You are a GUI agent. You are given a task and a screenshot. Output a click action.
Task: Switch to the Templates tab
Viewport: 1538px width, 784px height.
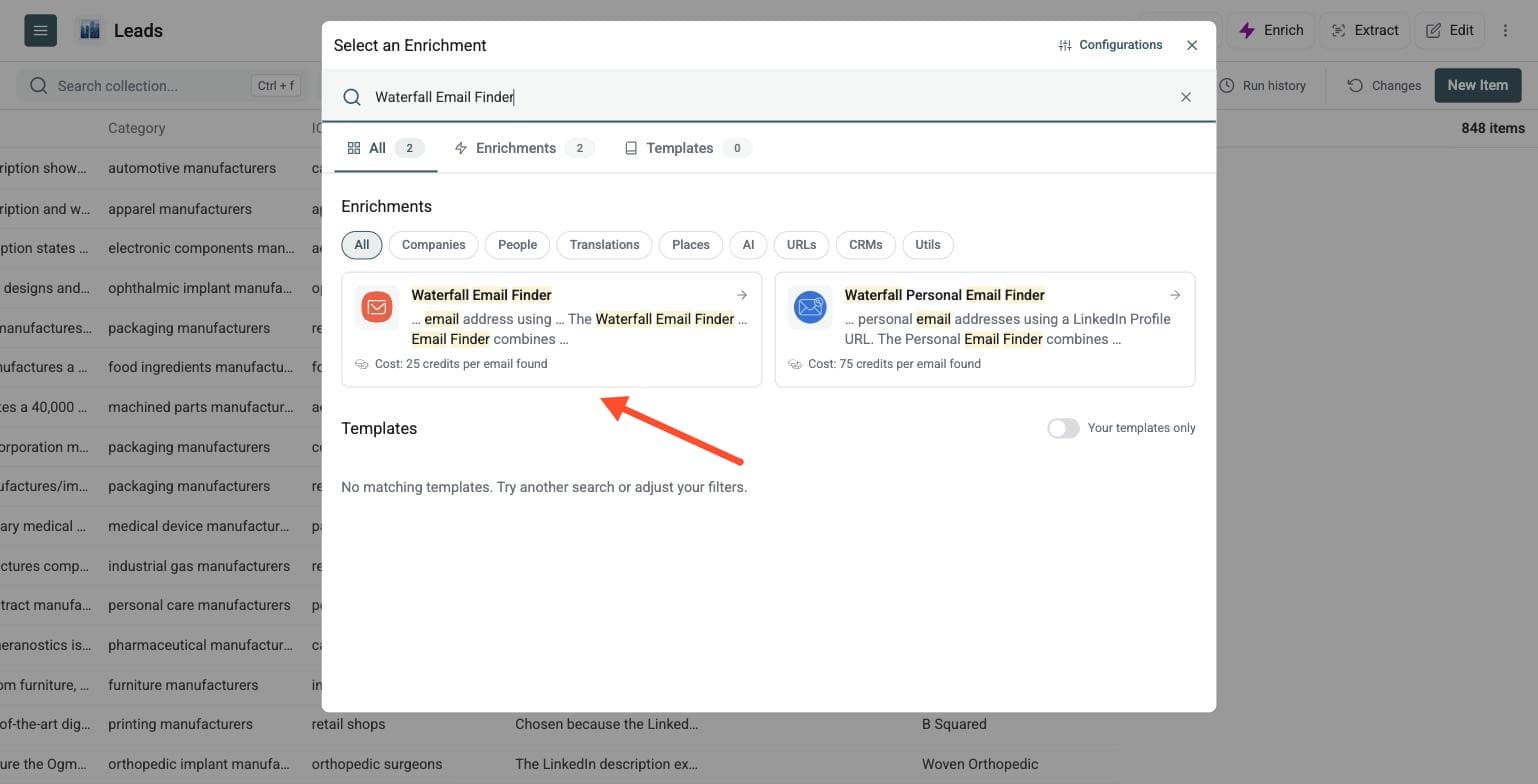pyautogui.click(x=688, y=148)
